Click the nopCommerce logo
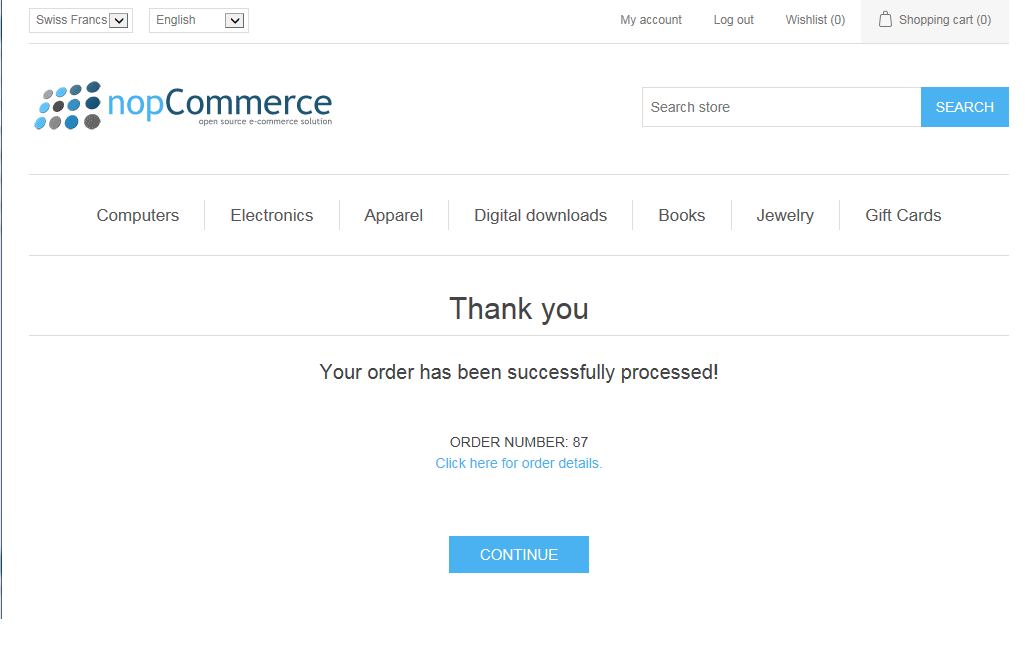This screenshot has height=656, width=1033. pyautogui.click(x=184, y=106)
